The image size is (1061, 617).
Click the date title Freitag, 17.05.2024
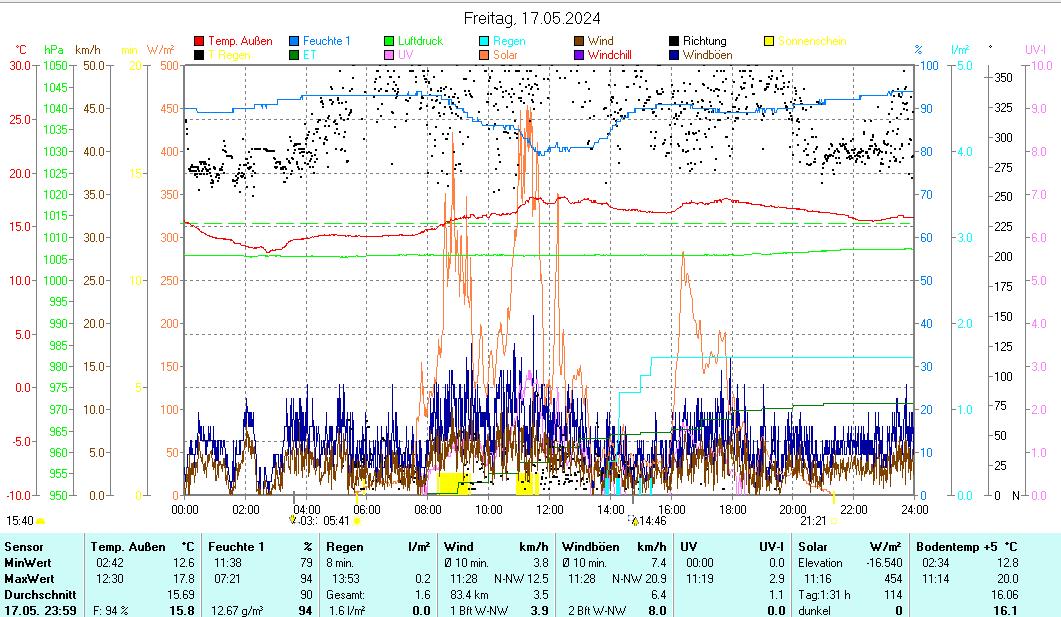(530, 18)
